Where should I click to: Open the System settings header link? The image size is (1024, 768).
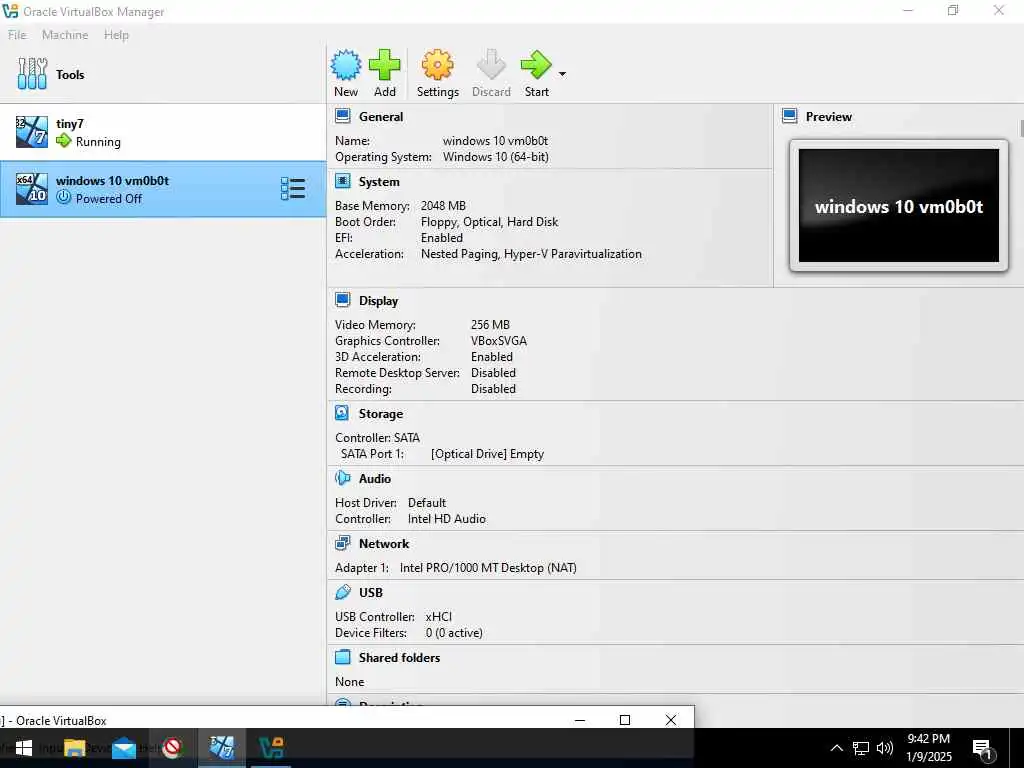point(379,182)
